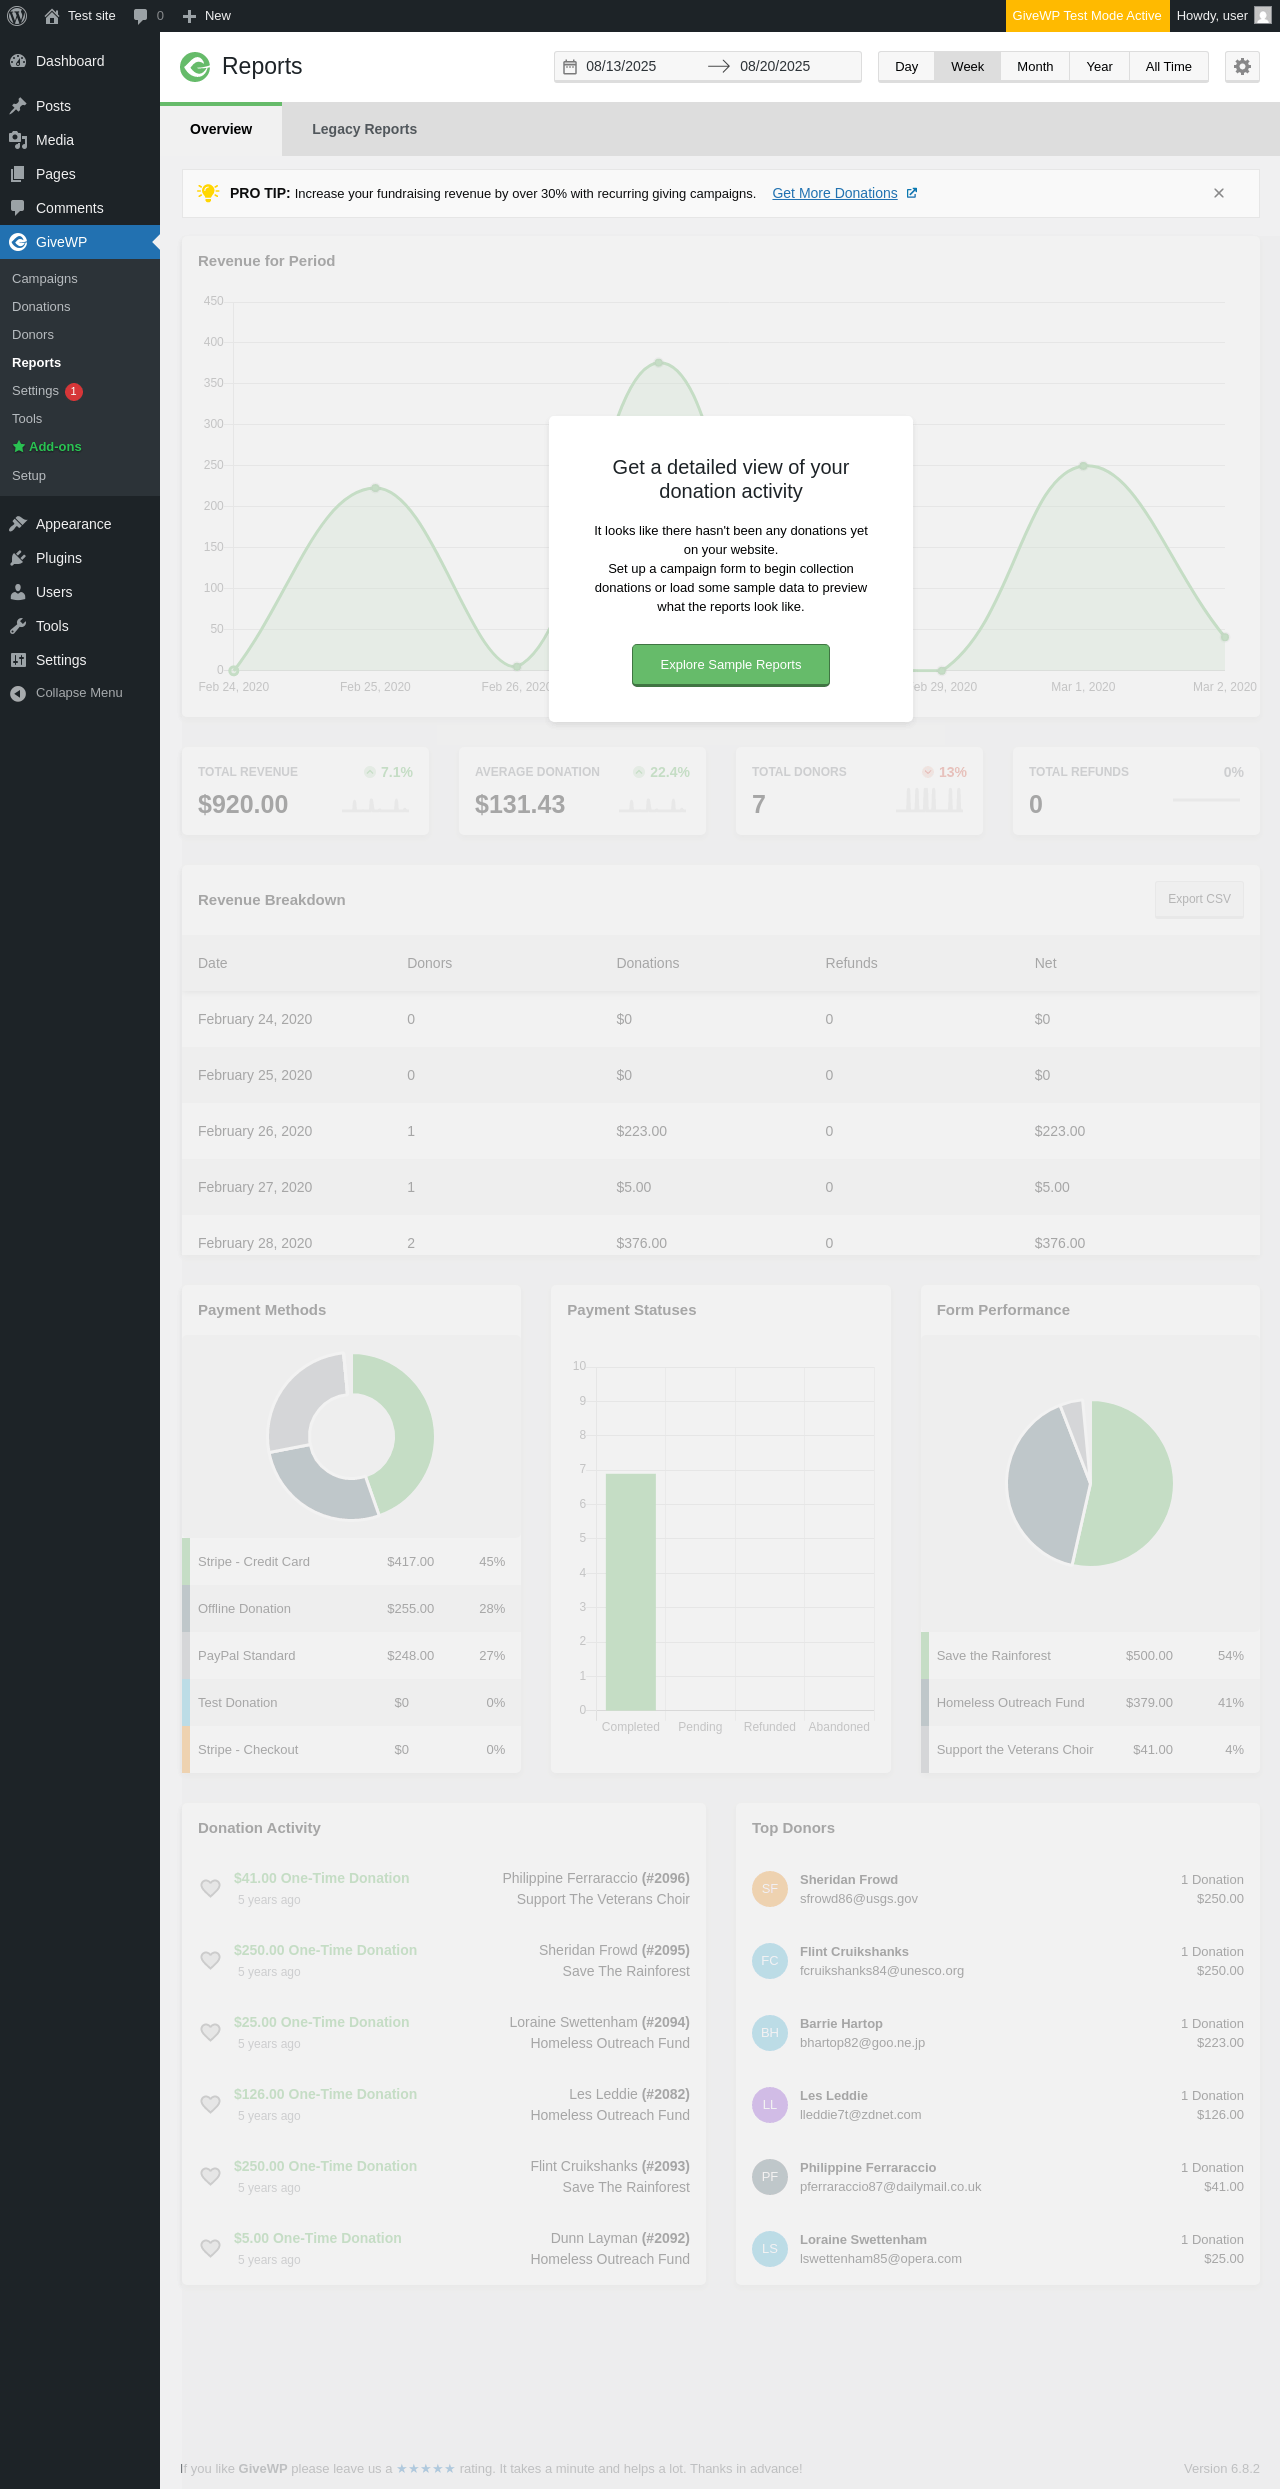Click the Stripe - Credit Card color legend

click(186, 1562)
